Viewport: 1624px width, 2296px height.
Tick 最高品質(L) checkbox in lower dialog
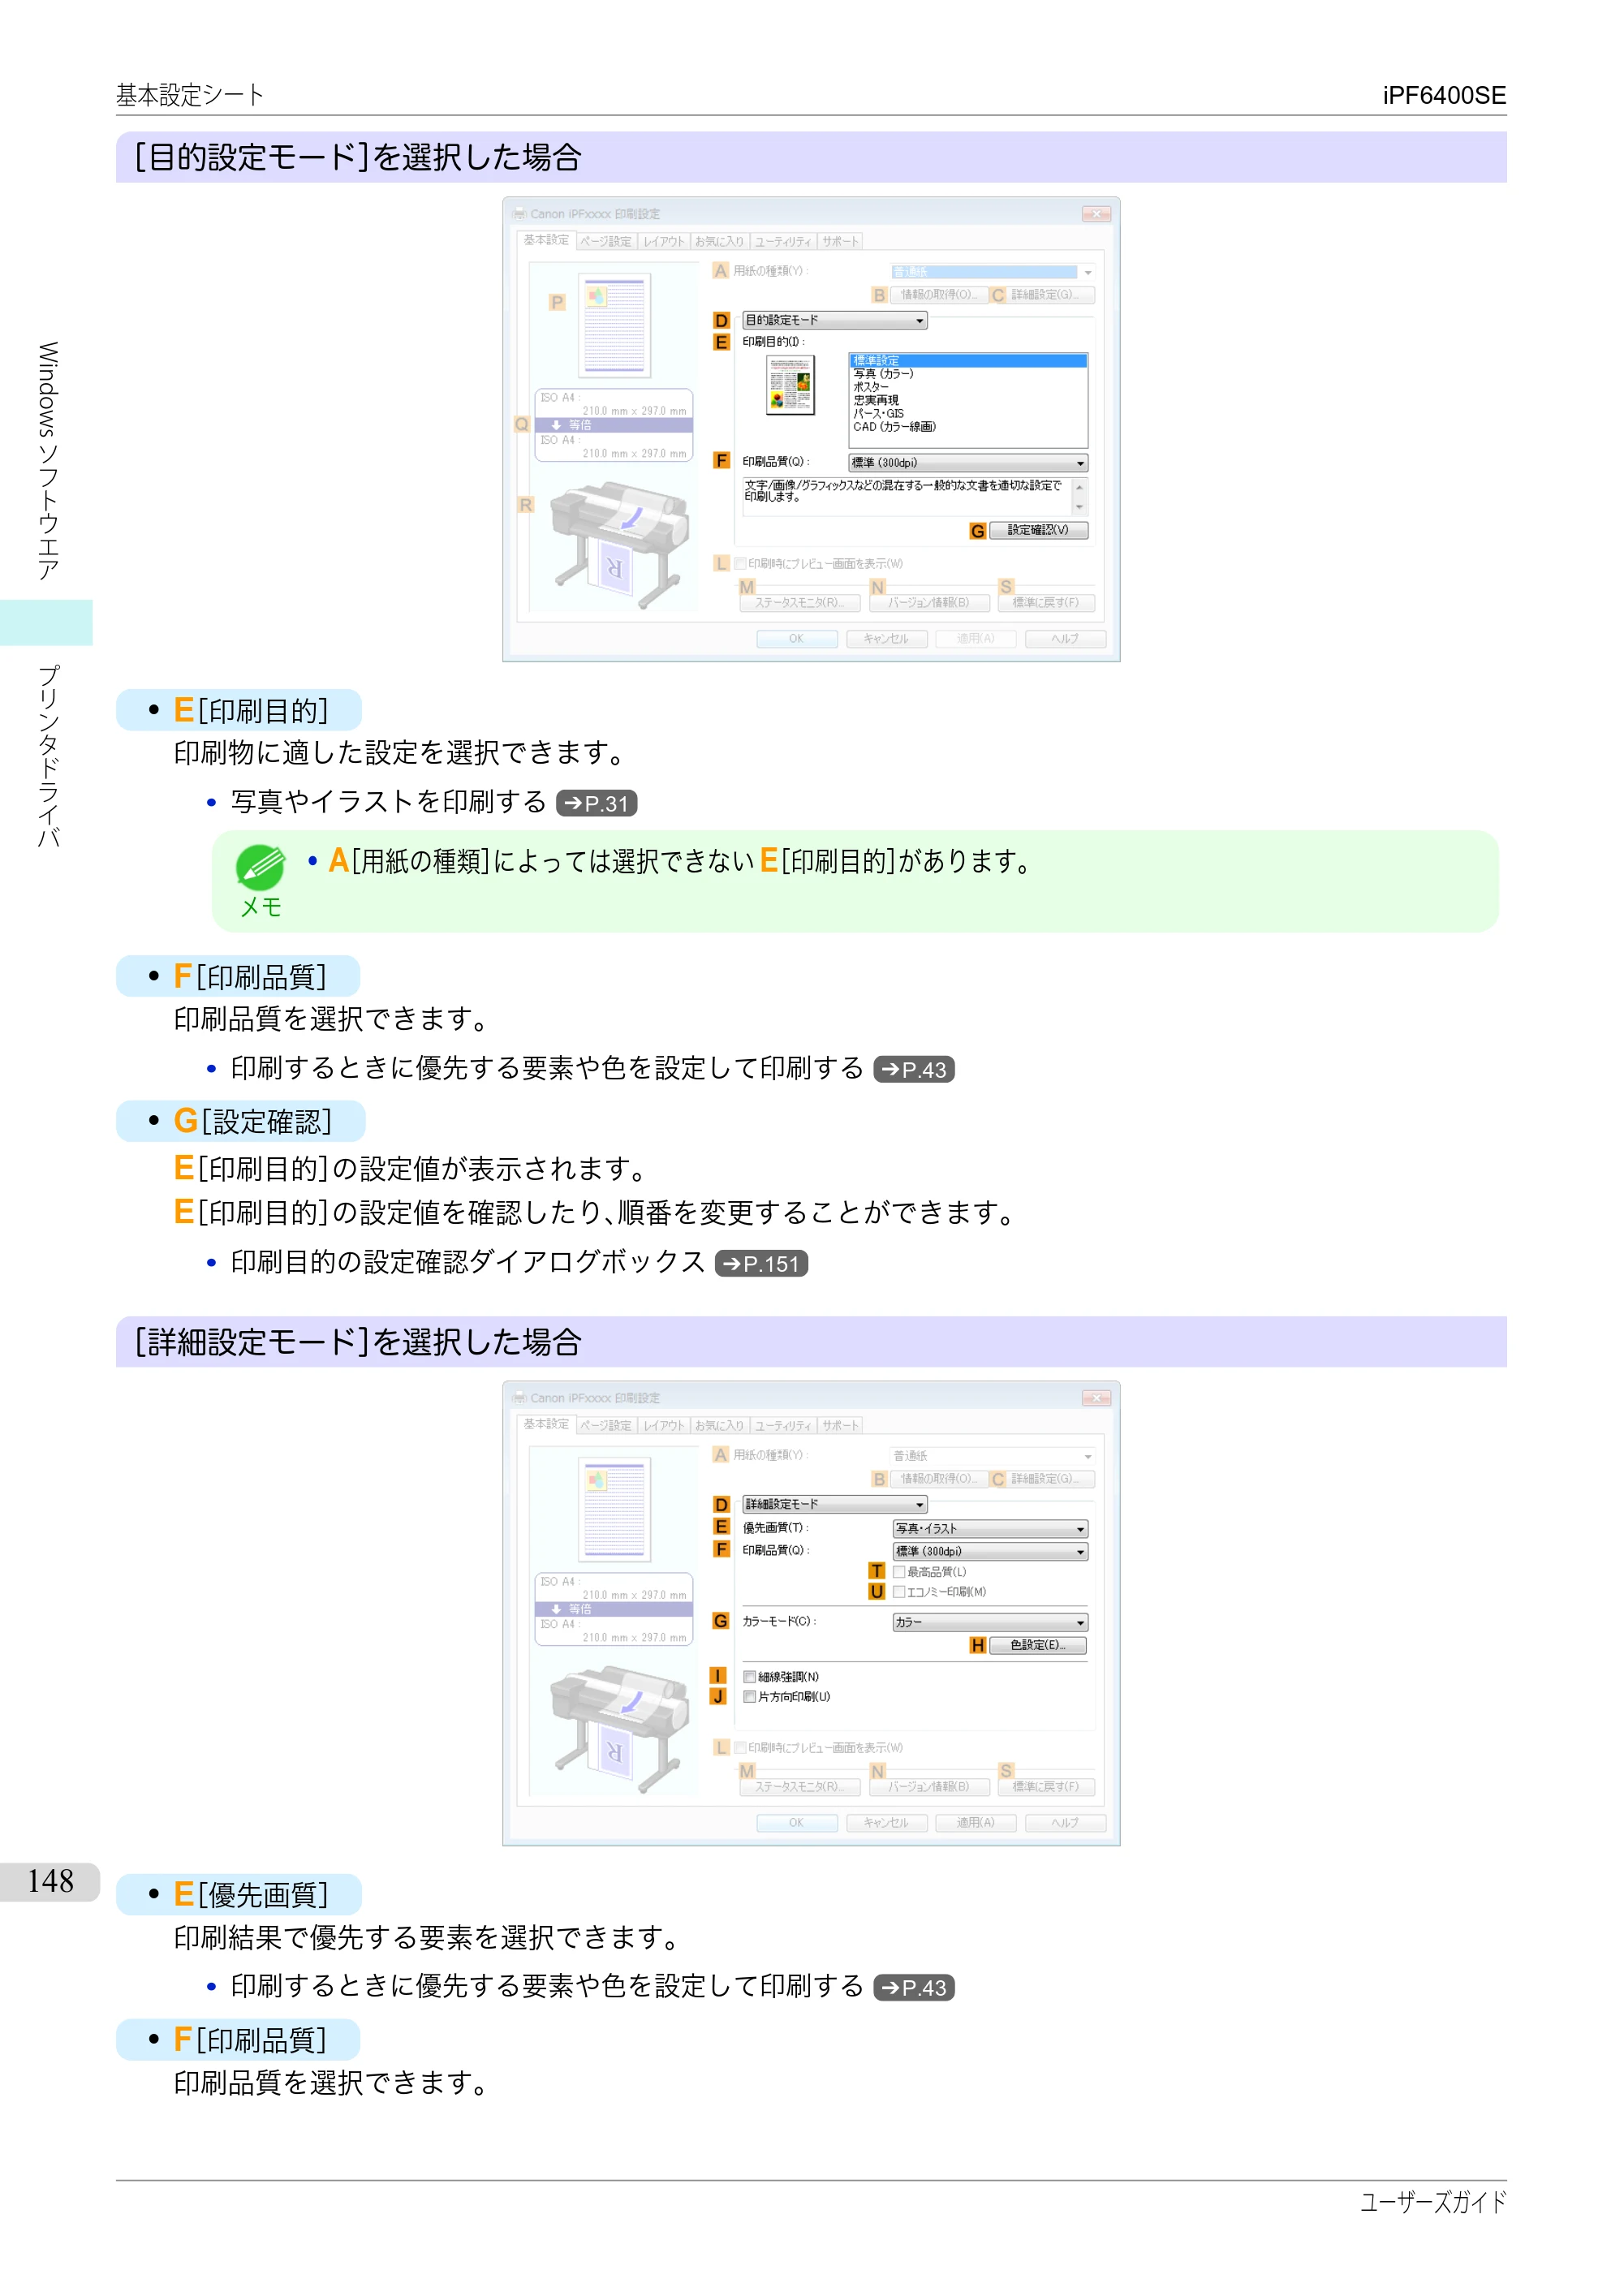pyautogui.click(x=898, y=1572)
